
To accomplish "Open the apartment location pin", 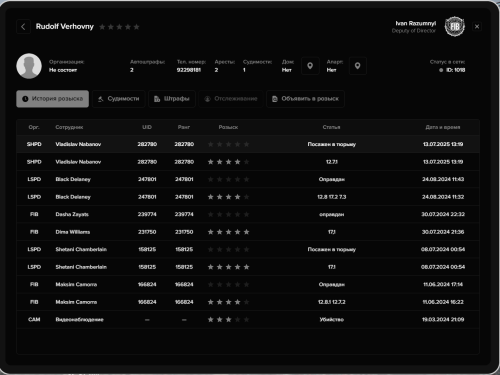I will click(x=358, y=66).
